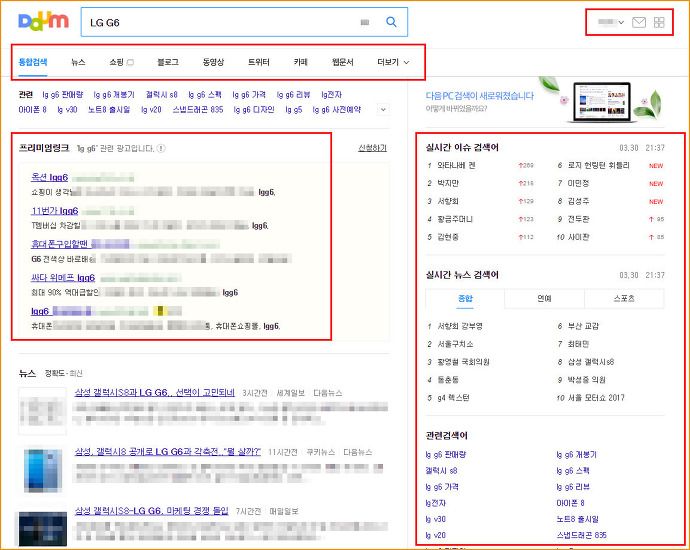Image resolution: width=690 pixels, height=550 pixels.
Task: Open the 옥션 lgg6 ad link
Action: pyautogui.click(x=49, y=177)
